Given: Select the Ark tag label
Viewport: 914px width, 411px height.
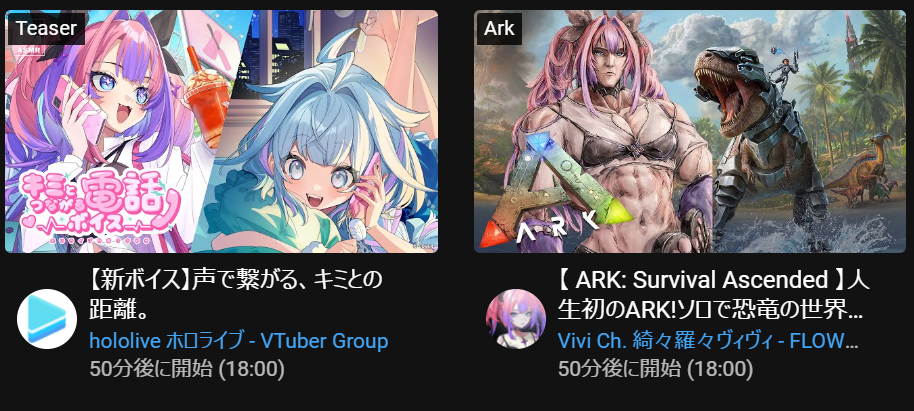Looking at the screenshot, I should (x=499, y=28).
